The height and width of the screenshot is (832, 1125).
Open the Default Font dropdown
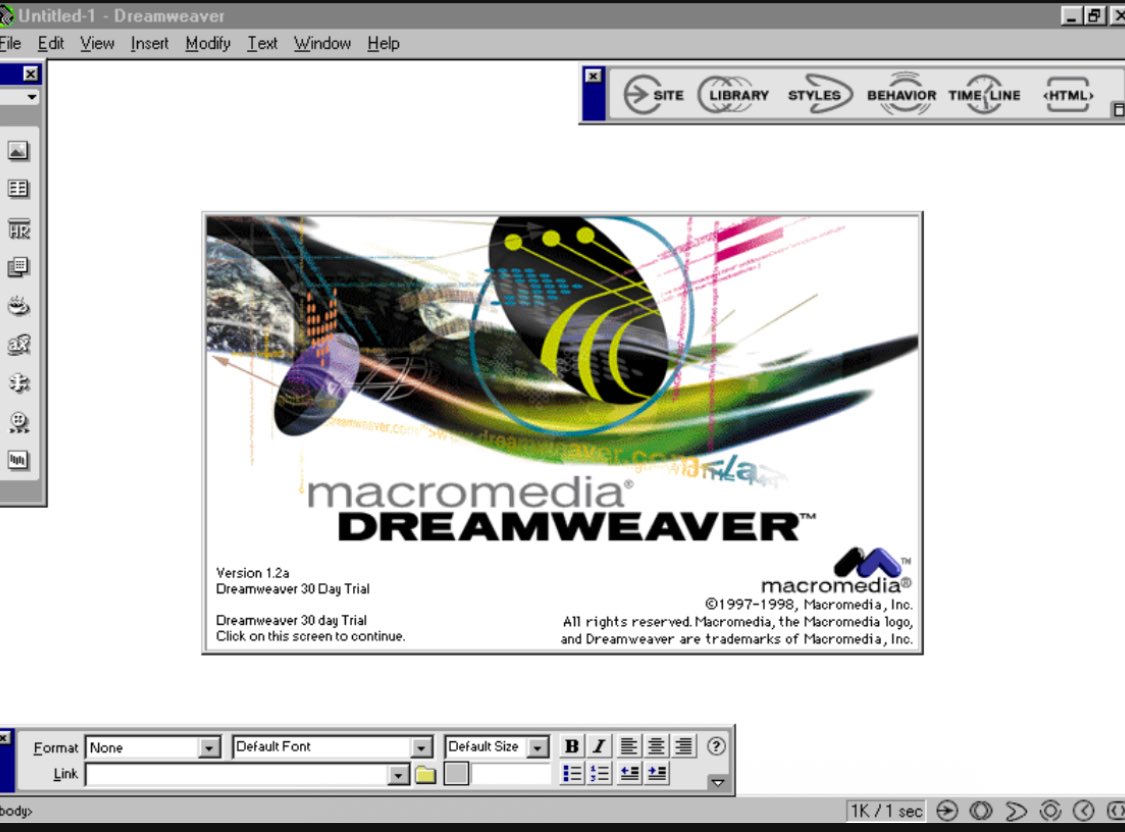[422, 747]
